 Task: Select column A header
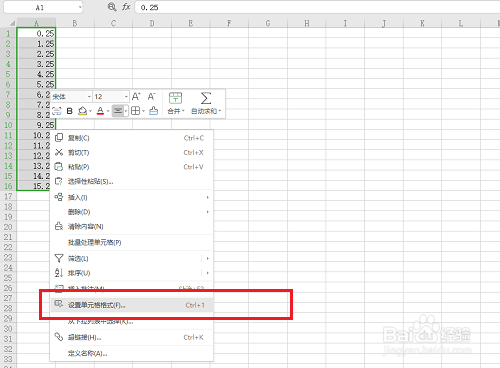tap(36, 23)
